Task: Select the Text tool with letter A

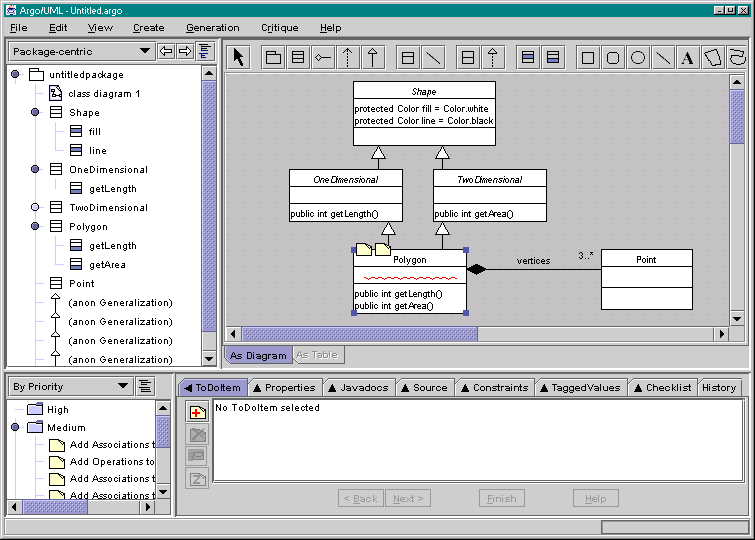Action: [x=687, y=58]
